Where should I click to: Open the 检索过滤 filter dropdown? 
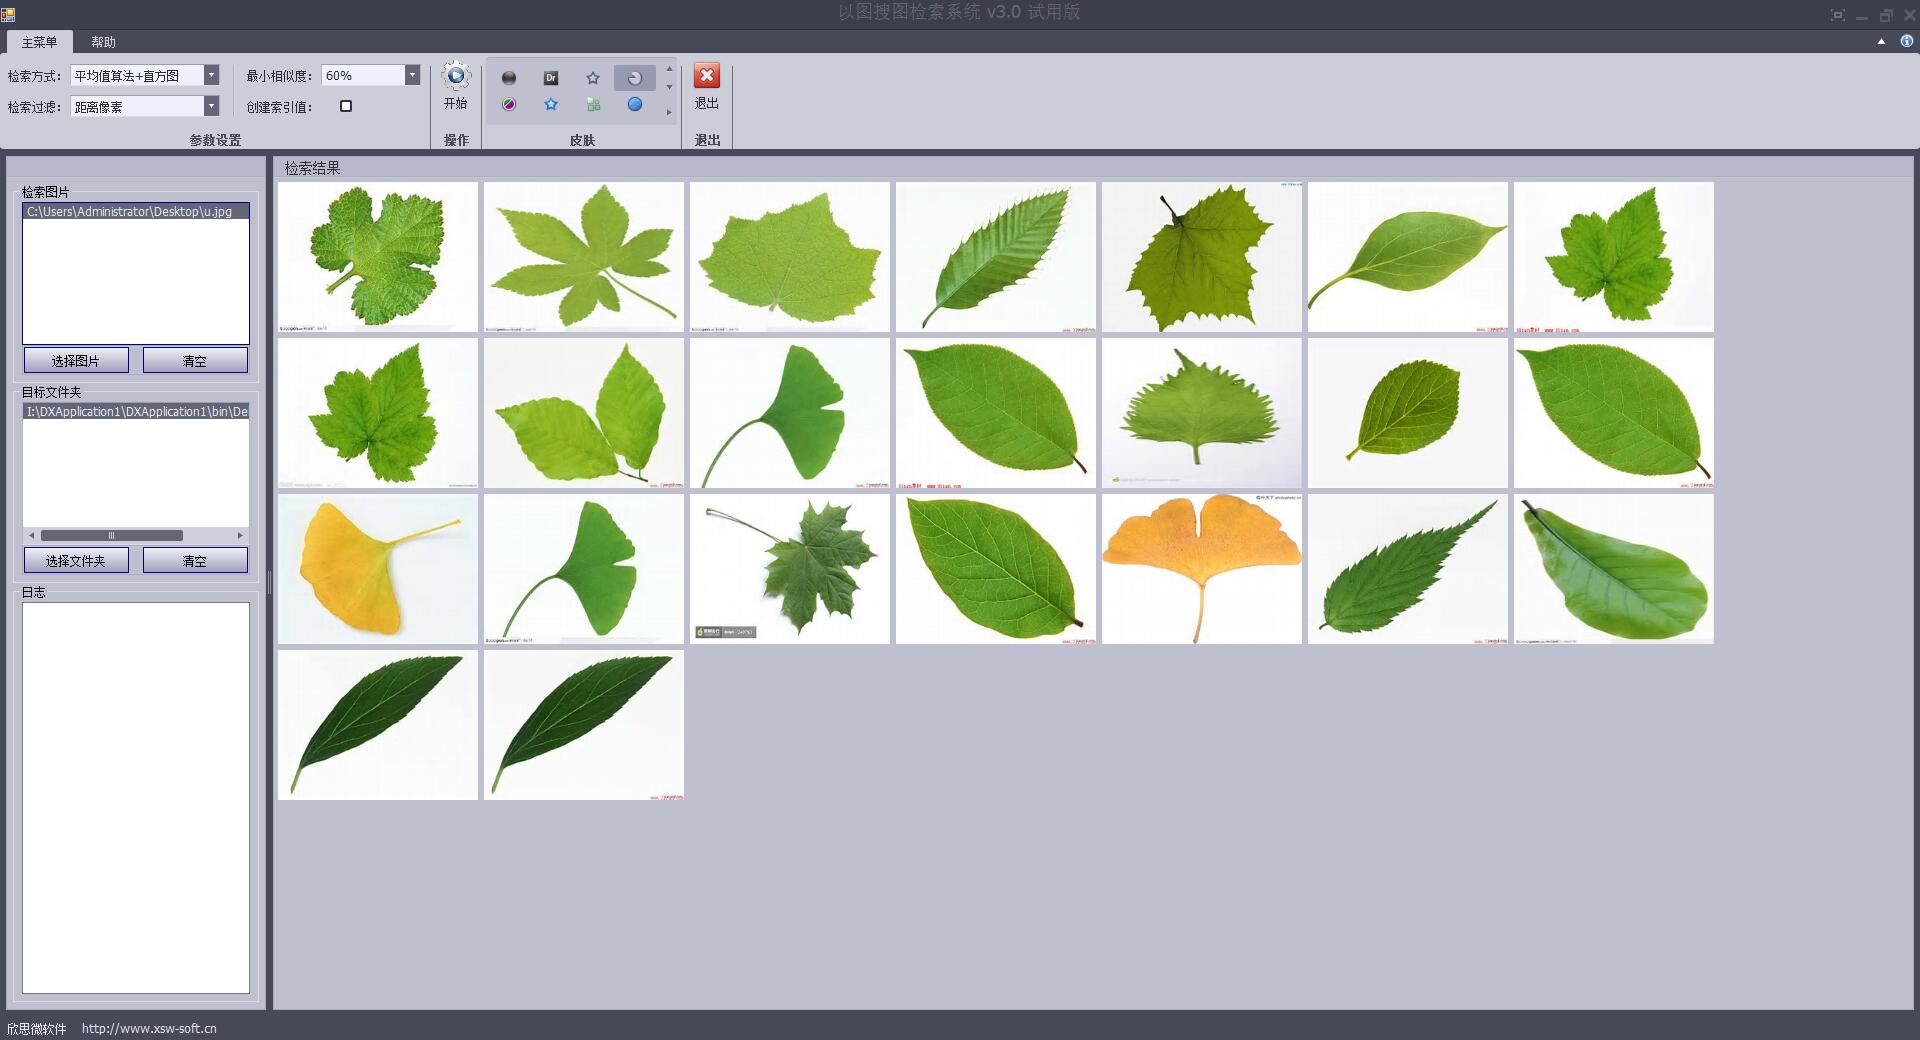[x=211, y=106]
